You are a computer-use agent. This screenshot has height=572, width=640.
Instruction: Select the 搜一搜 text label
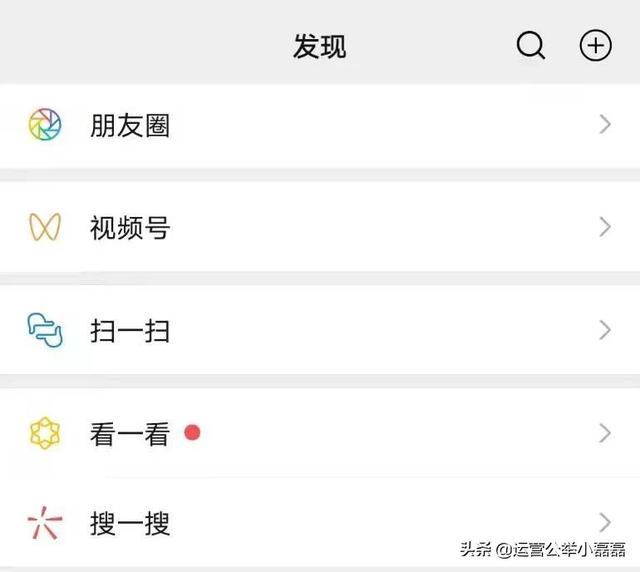point(130,523)
